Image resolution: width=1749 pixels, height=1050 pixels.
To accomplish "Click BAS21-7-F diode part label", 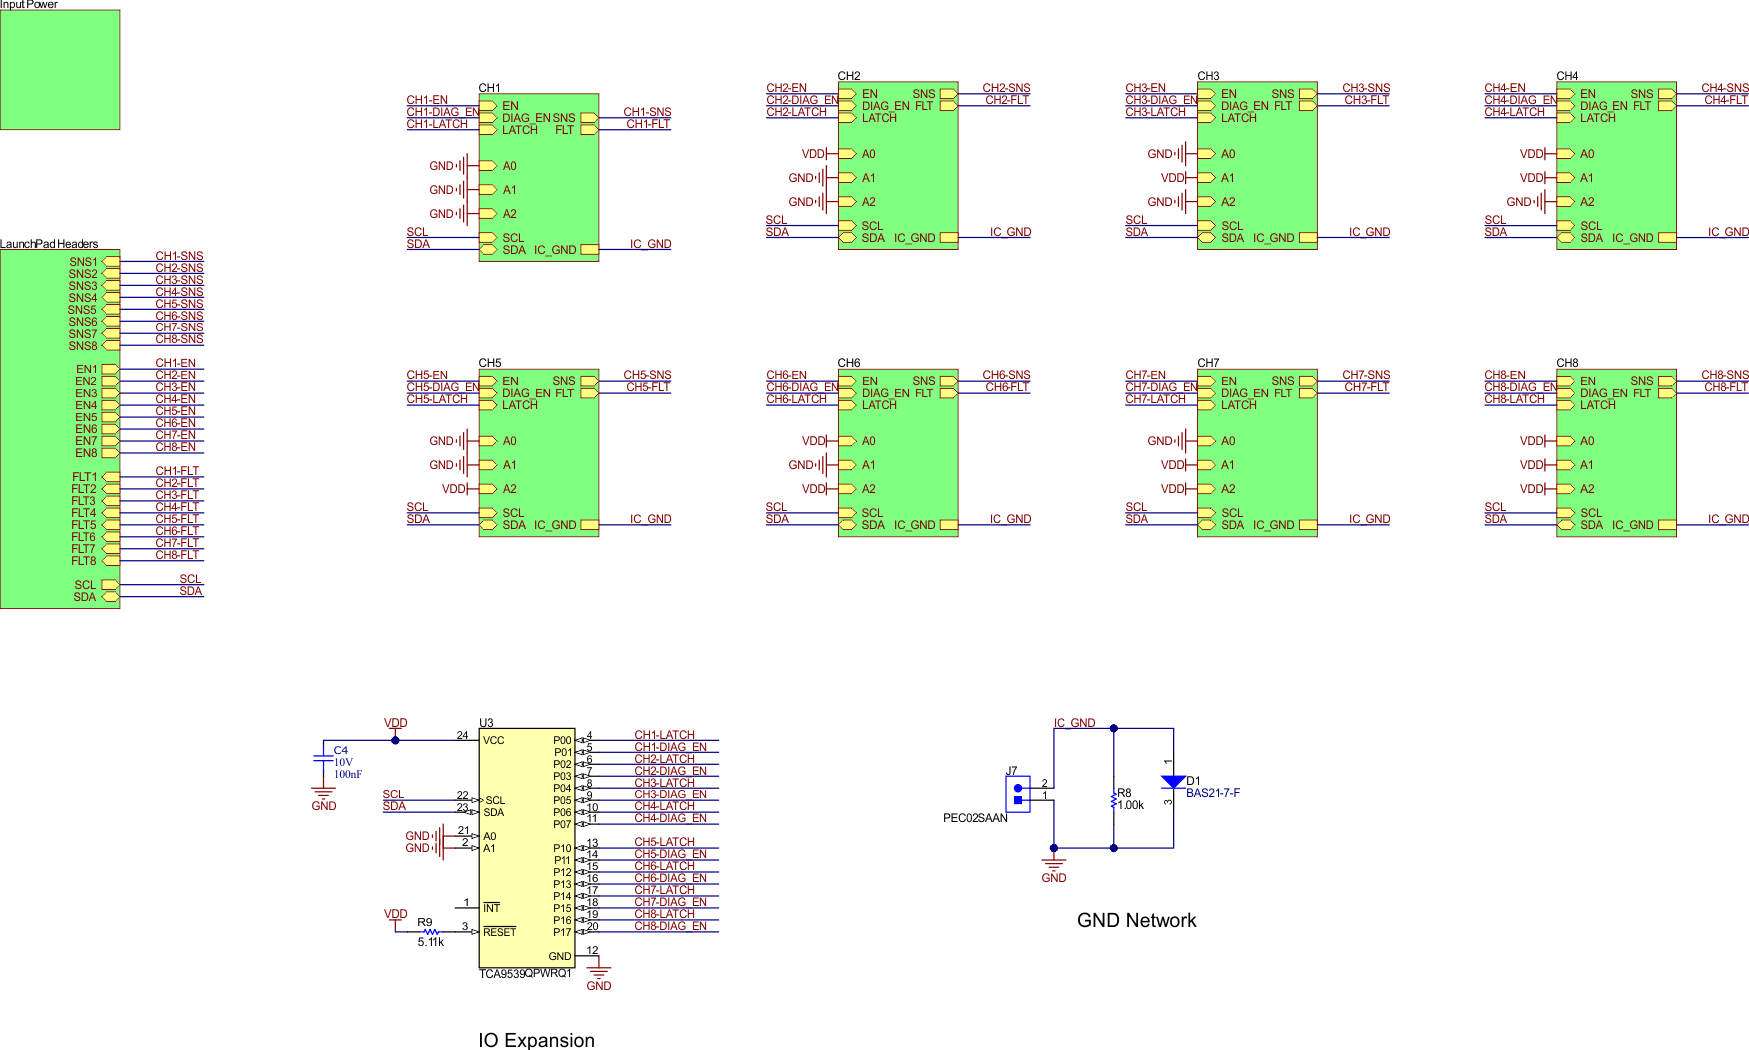I will pyautogui.click(x=1213, y=793).
